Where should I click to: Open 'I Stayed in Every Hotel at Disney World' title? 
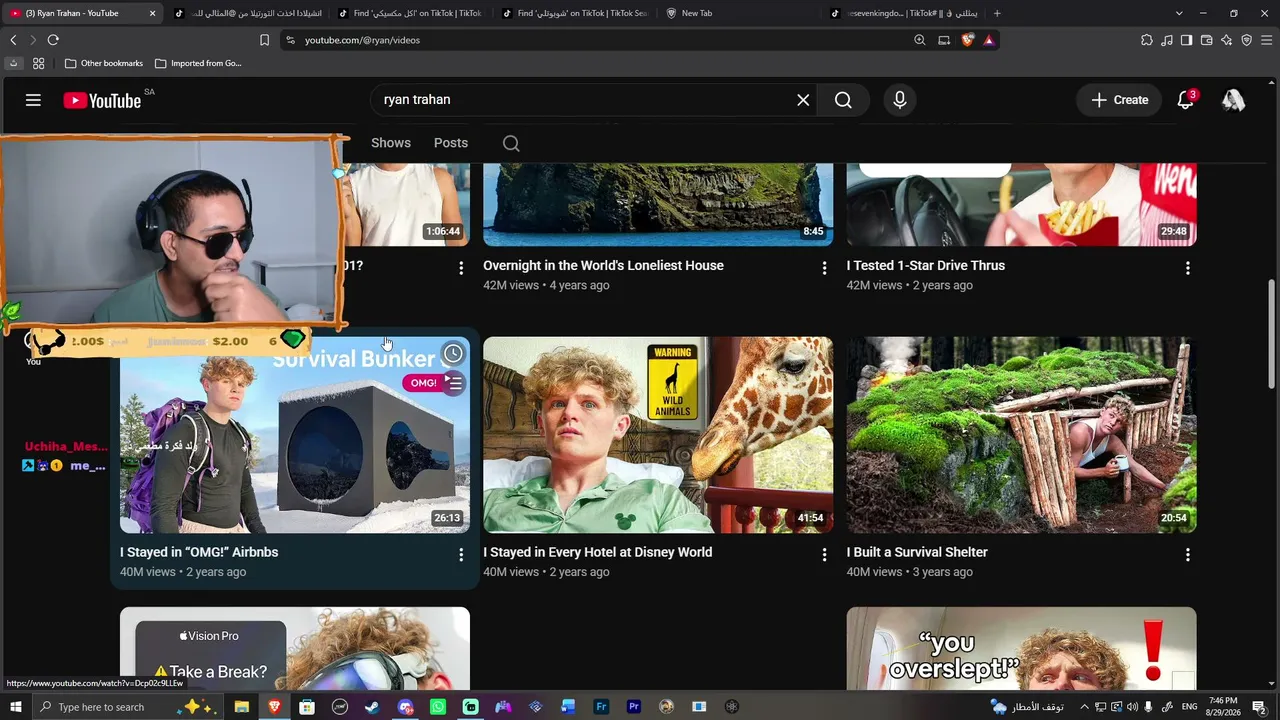pos(598,552)
